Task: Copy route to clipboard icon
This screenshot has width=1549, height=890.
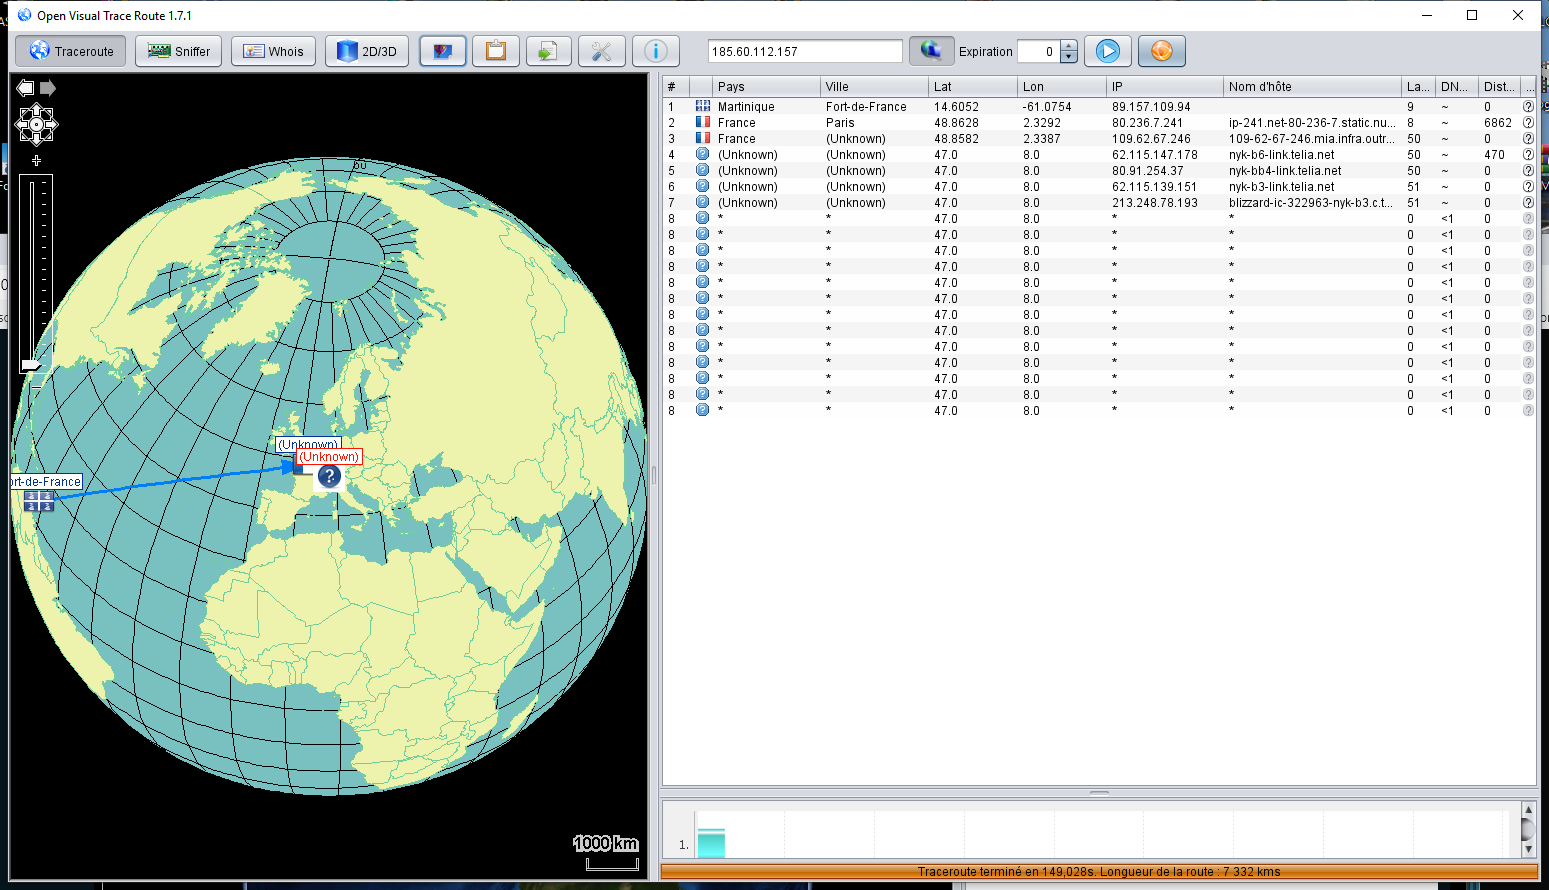Action: point(496,51)
